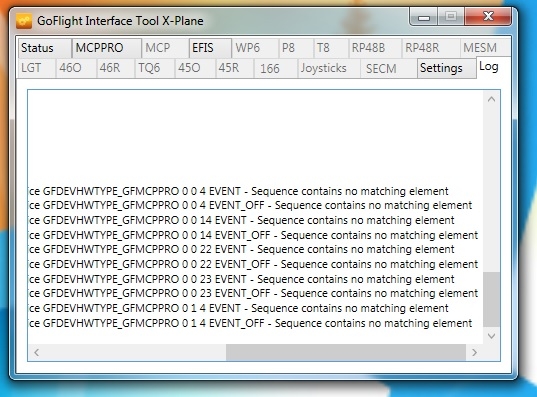Click the horizontal scroll left arrow
This screenshot has height=397, width=537.
pos(37,352)
